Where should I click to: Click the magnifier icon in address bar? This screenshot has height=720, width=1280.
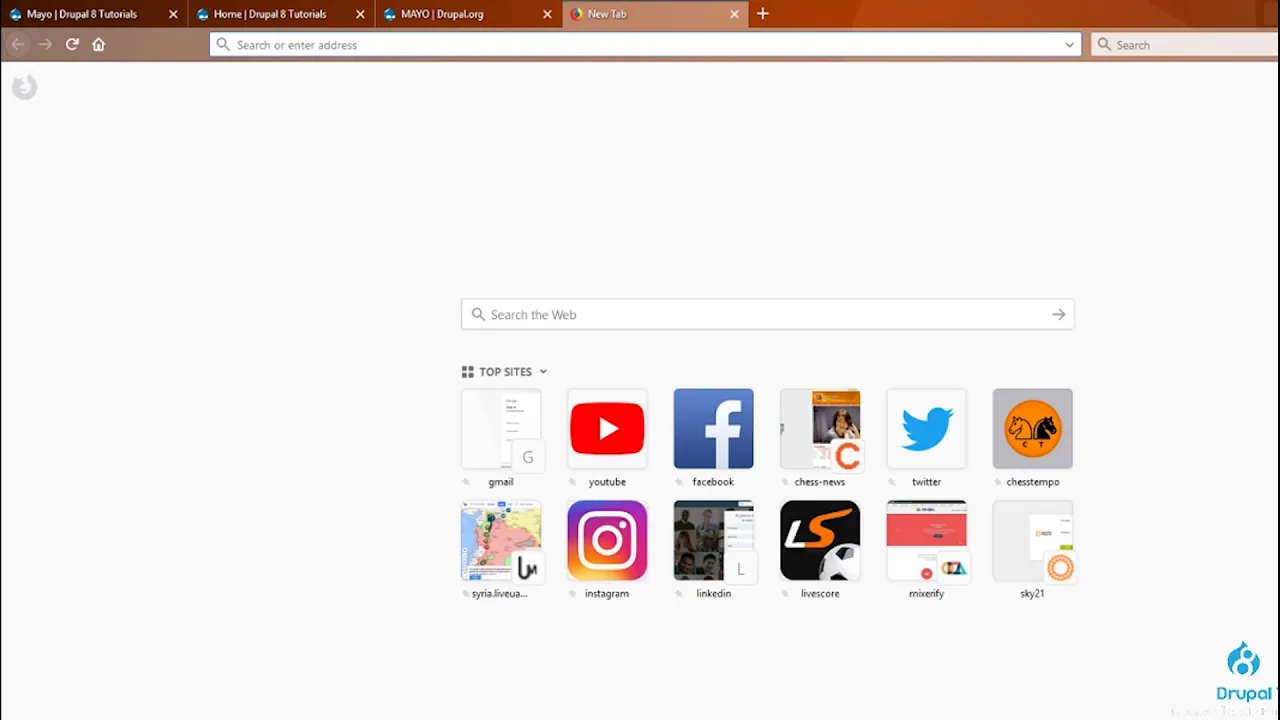point(223,45)
